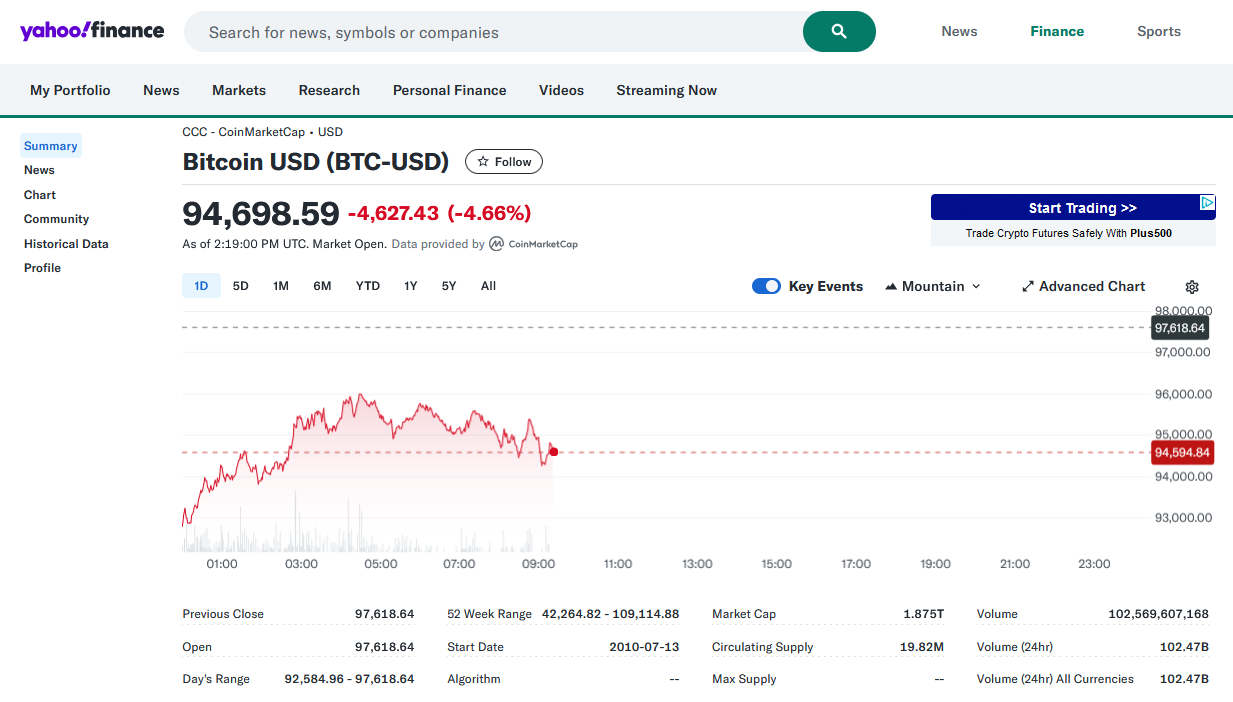Click the Advanced Chart link
This screenshot has height=702, width=1233.
coord(1083,286)
